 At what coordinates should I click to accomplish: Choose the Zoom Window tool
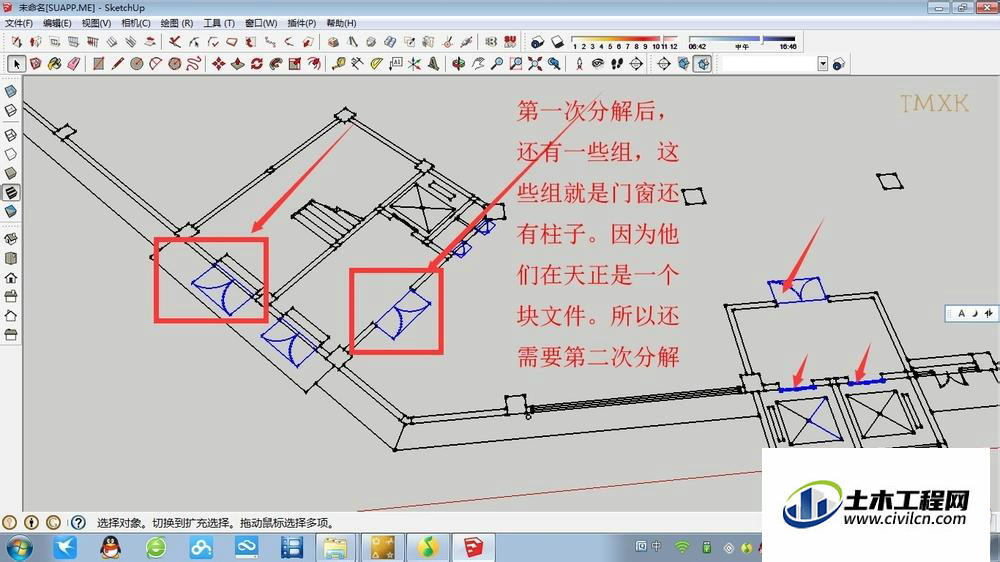tap(516, 64)
